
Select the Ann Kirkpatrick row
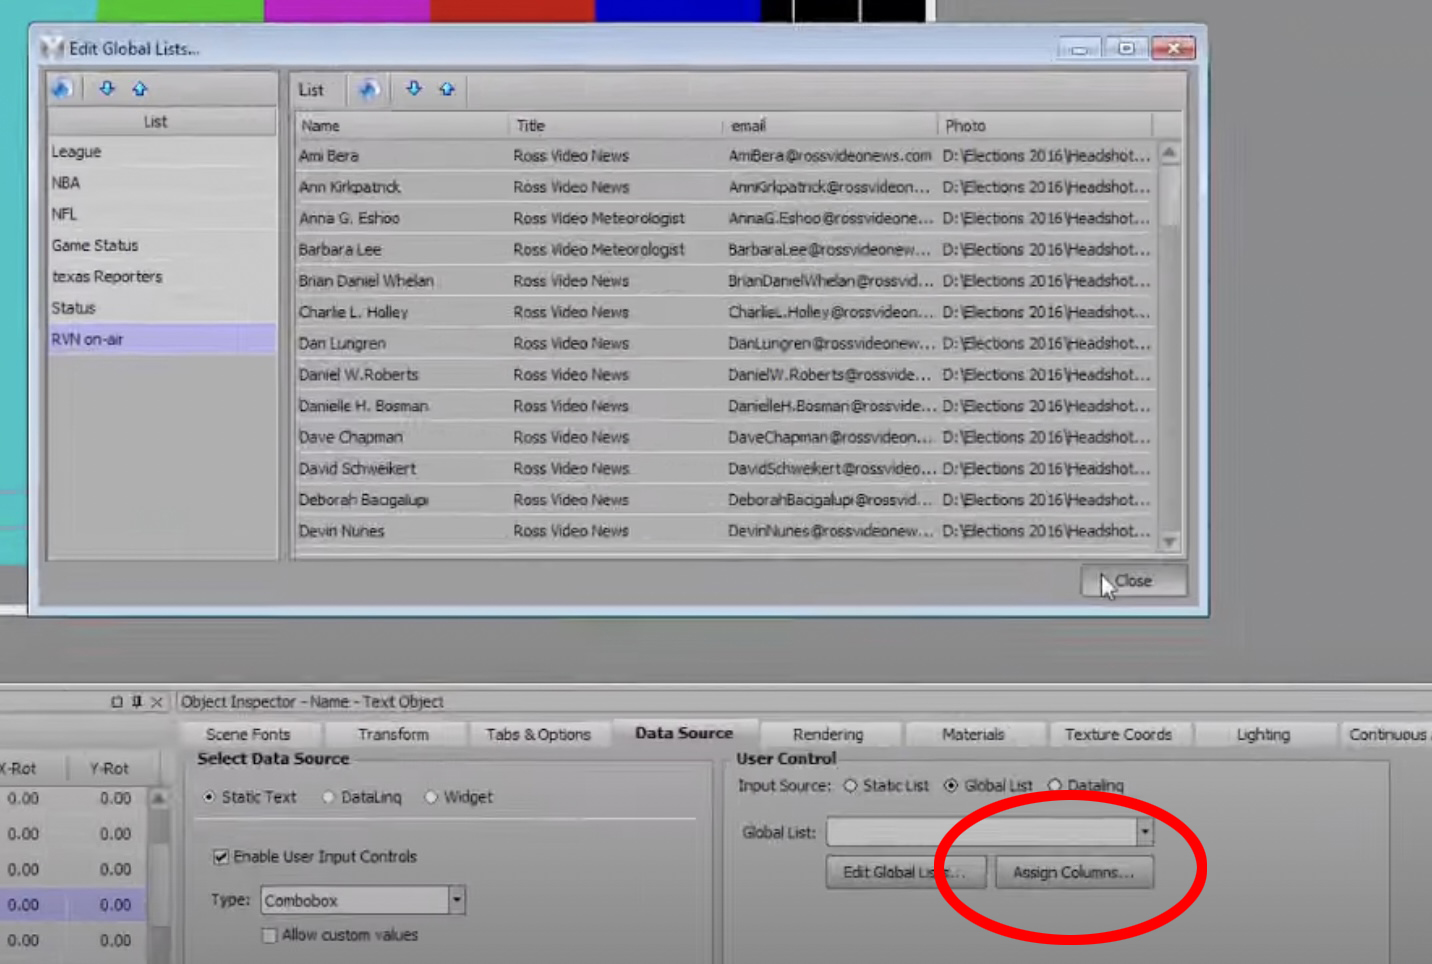coord(725,187)
